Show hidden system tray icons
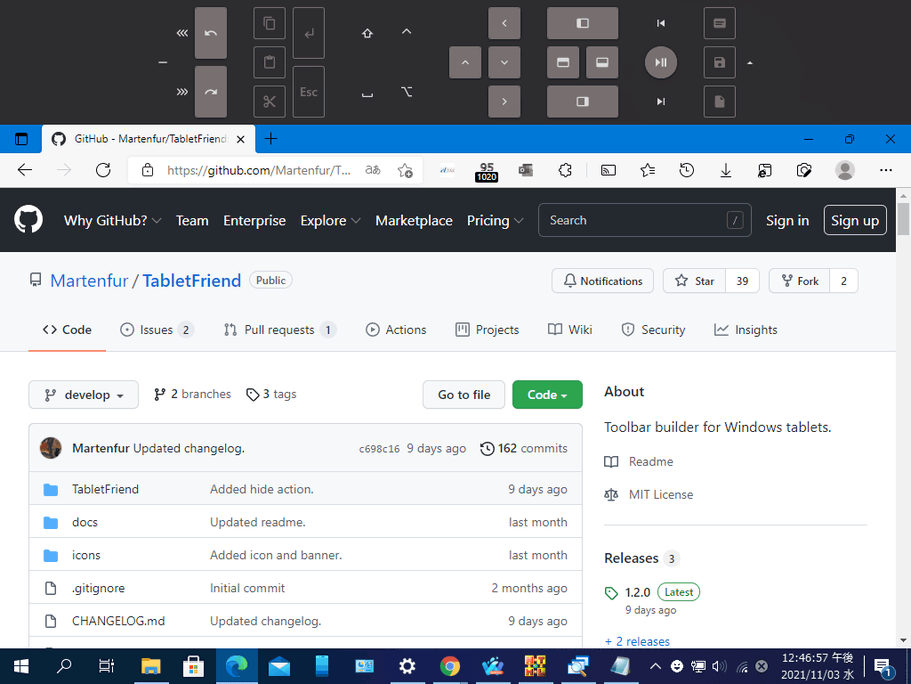Screen dimensions: 911x684 tap(655, 667)
